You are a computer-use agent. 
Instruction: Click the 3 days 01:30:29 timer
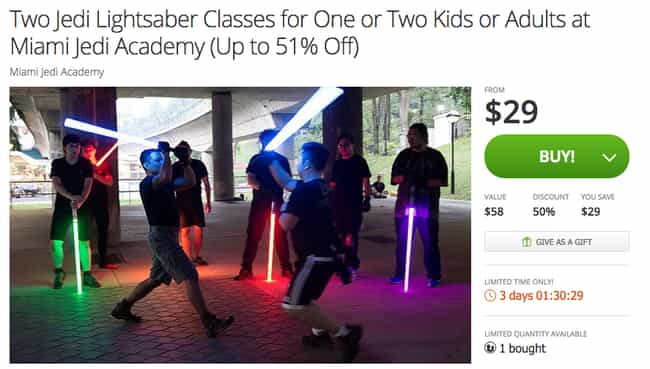pos(541,296)
